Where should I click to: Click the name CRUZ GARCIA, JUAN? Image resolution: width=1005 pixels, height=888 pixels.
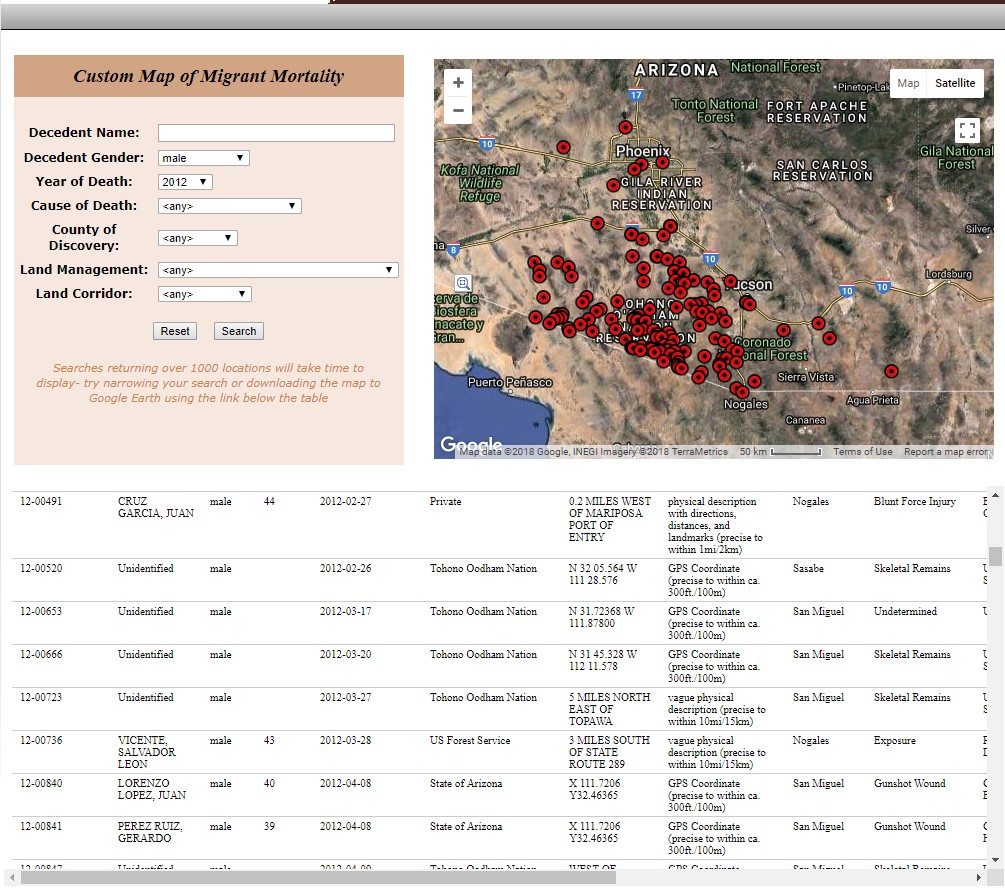(156, 507)
